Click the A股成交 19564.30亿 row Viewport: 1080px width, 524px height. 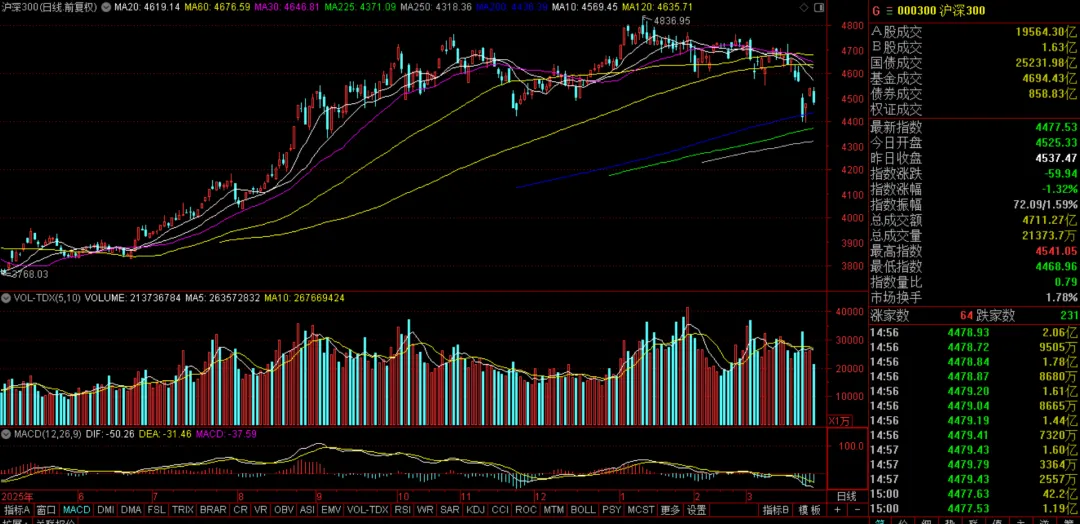[x=974, y=32]
